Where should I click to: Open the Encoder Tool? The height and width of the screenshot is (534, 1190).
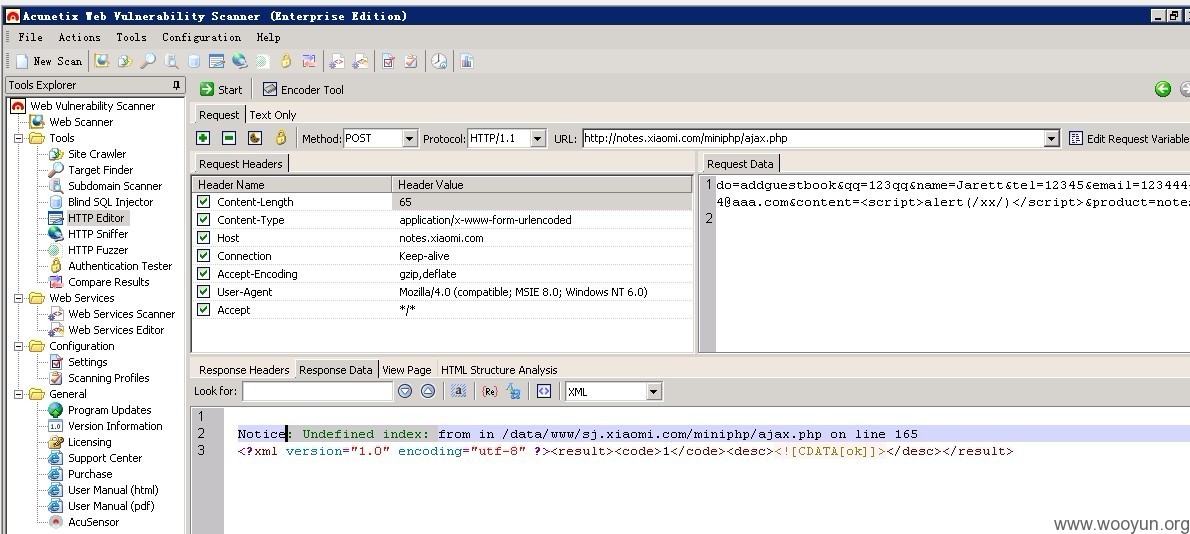point(303,90)
